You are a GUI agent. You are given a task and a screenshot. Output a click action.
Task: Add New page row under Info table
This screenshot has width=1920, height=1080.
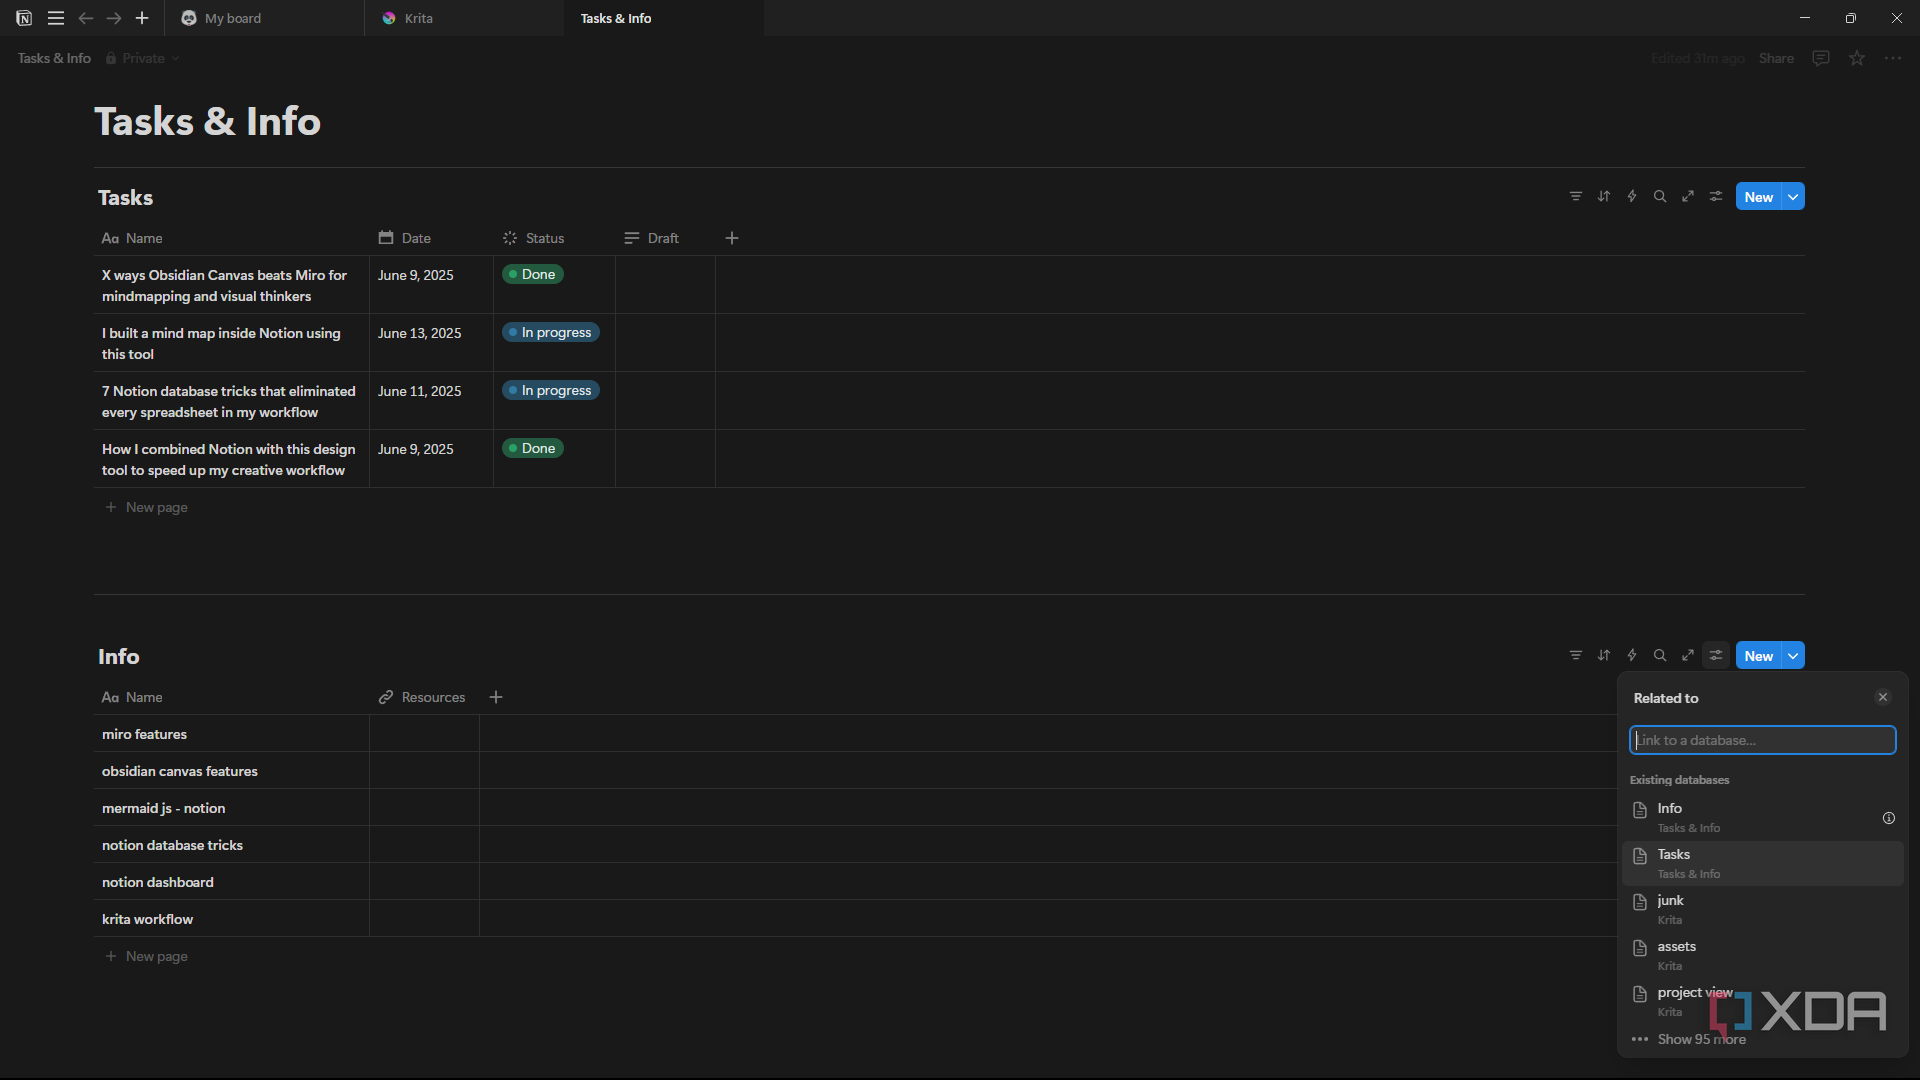(147, 956)
